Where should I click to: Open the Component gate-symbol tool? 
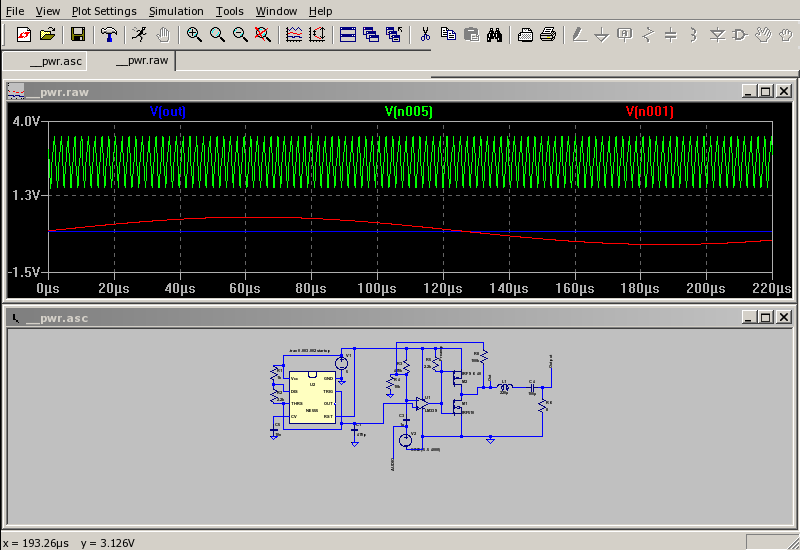(740, 35)
